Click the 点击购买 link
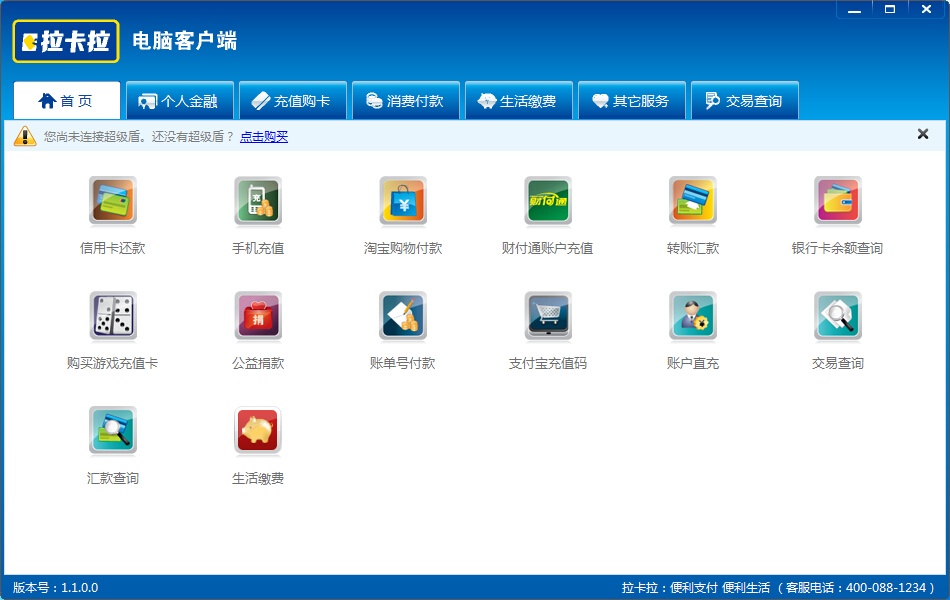The width and height of the screenshot is (950, 600). tap(264, 137)
